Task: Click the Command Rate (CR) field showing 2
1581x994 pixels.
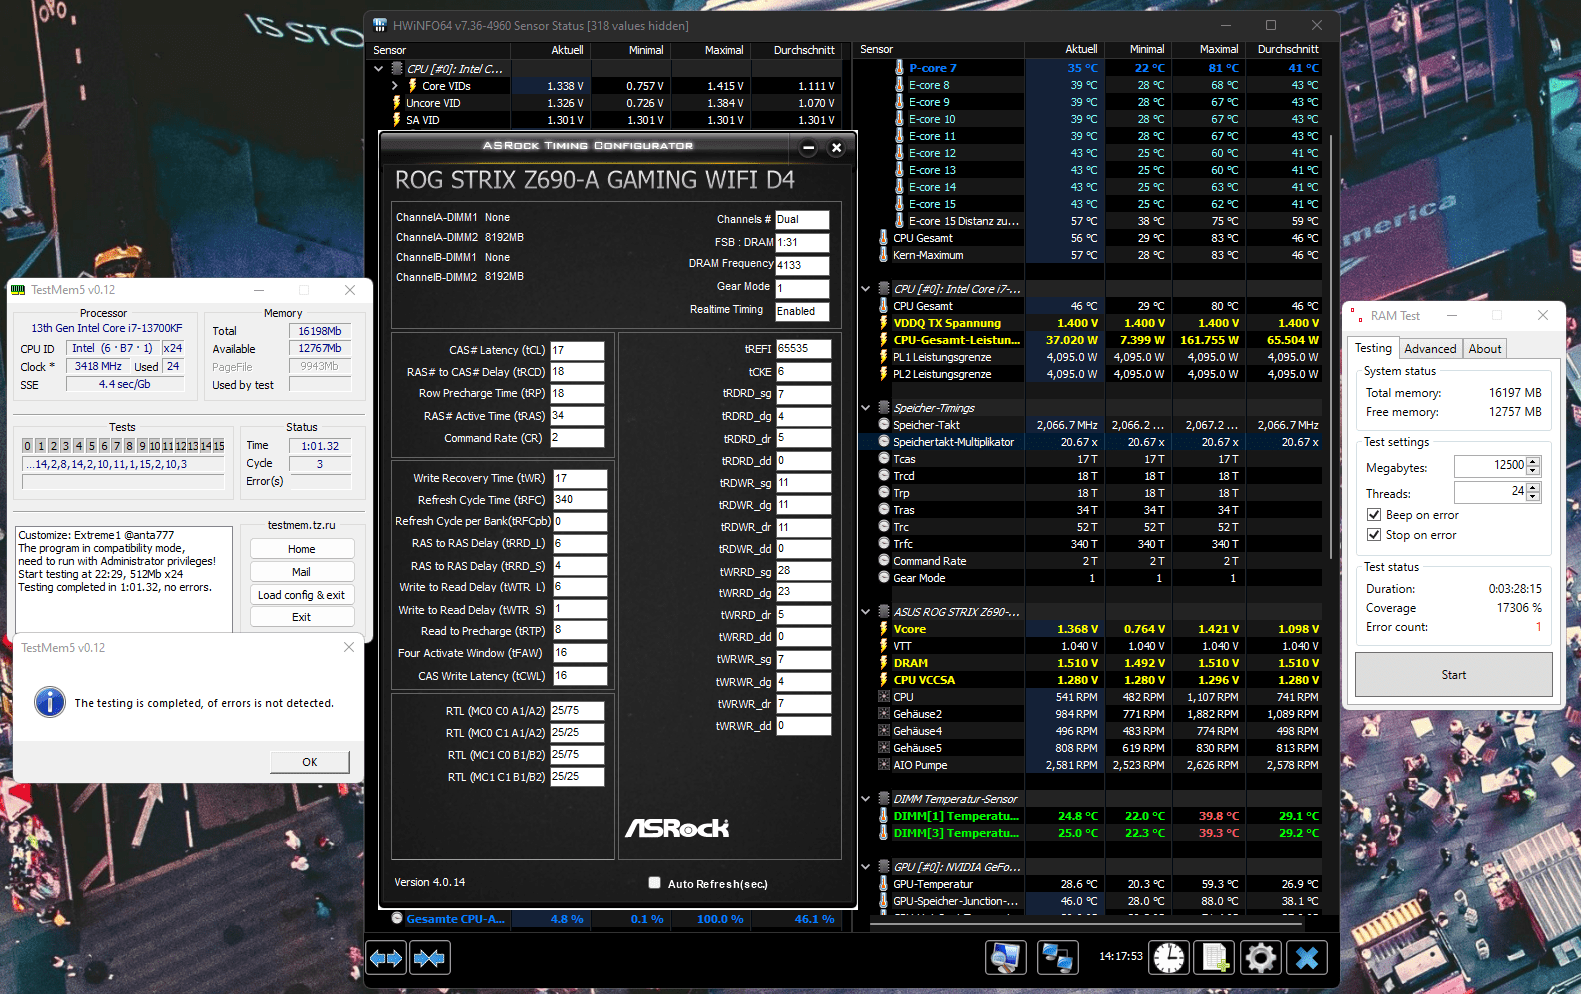Action: [577, 438]
